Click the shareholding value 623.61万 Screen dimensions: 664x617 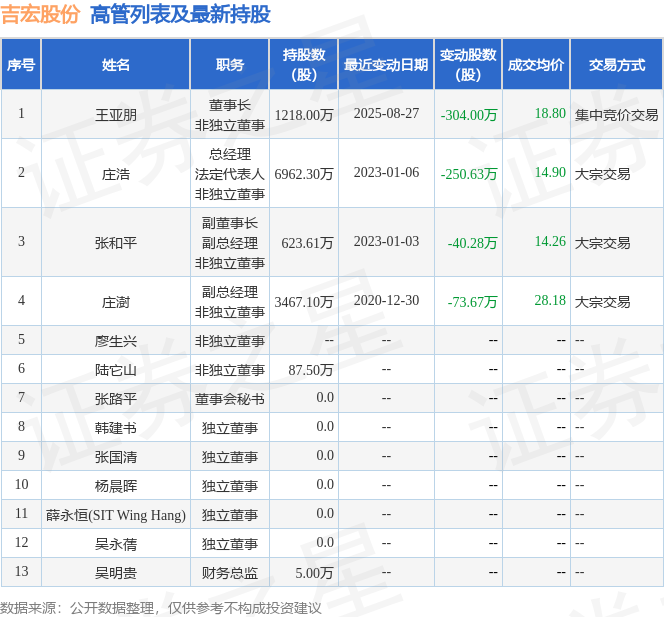(x=307, y=243)
